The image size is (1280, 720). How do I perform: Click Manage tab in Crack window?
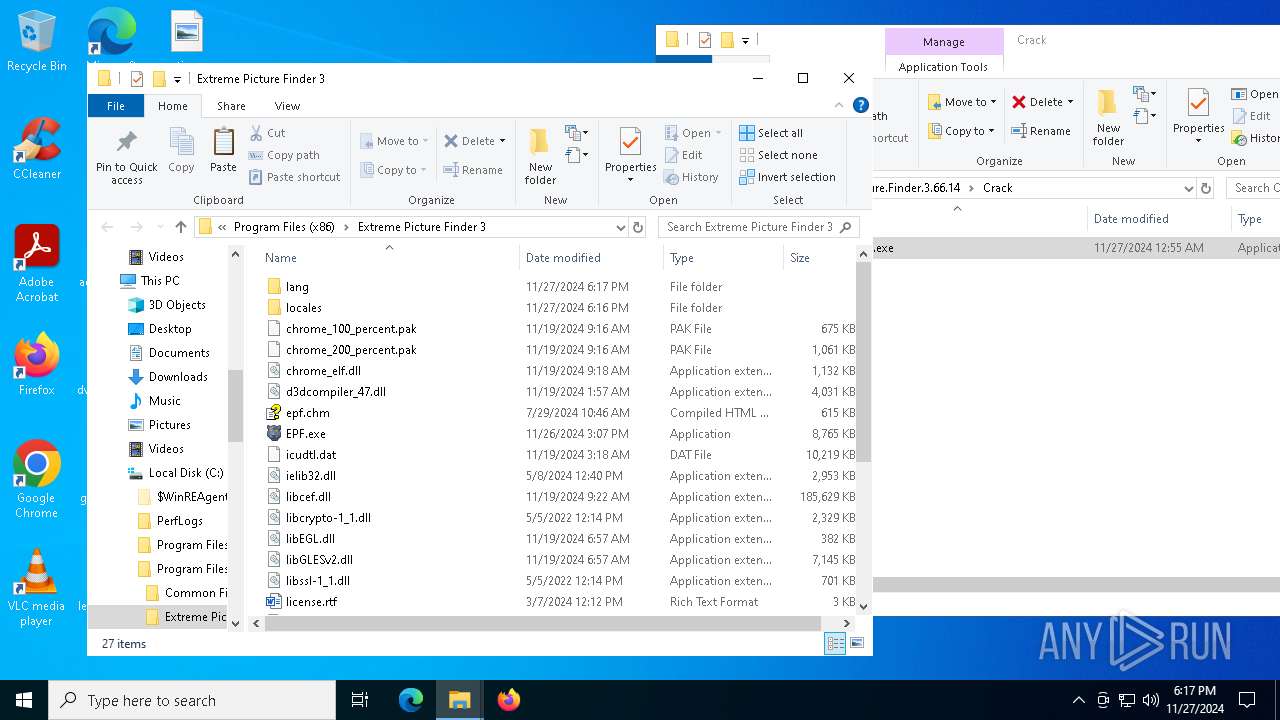click(x=943, y=42)
